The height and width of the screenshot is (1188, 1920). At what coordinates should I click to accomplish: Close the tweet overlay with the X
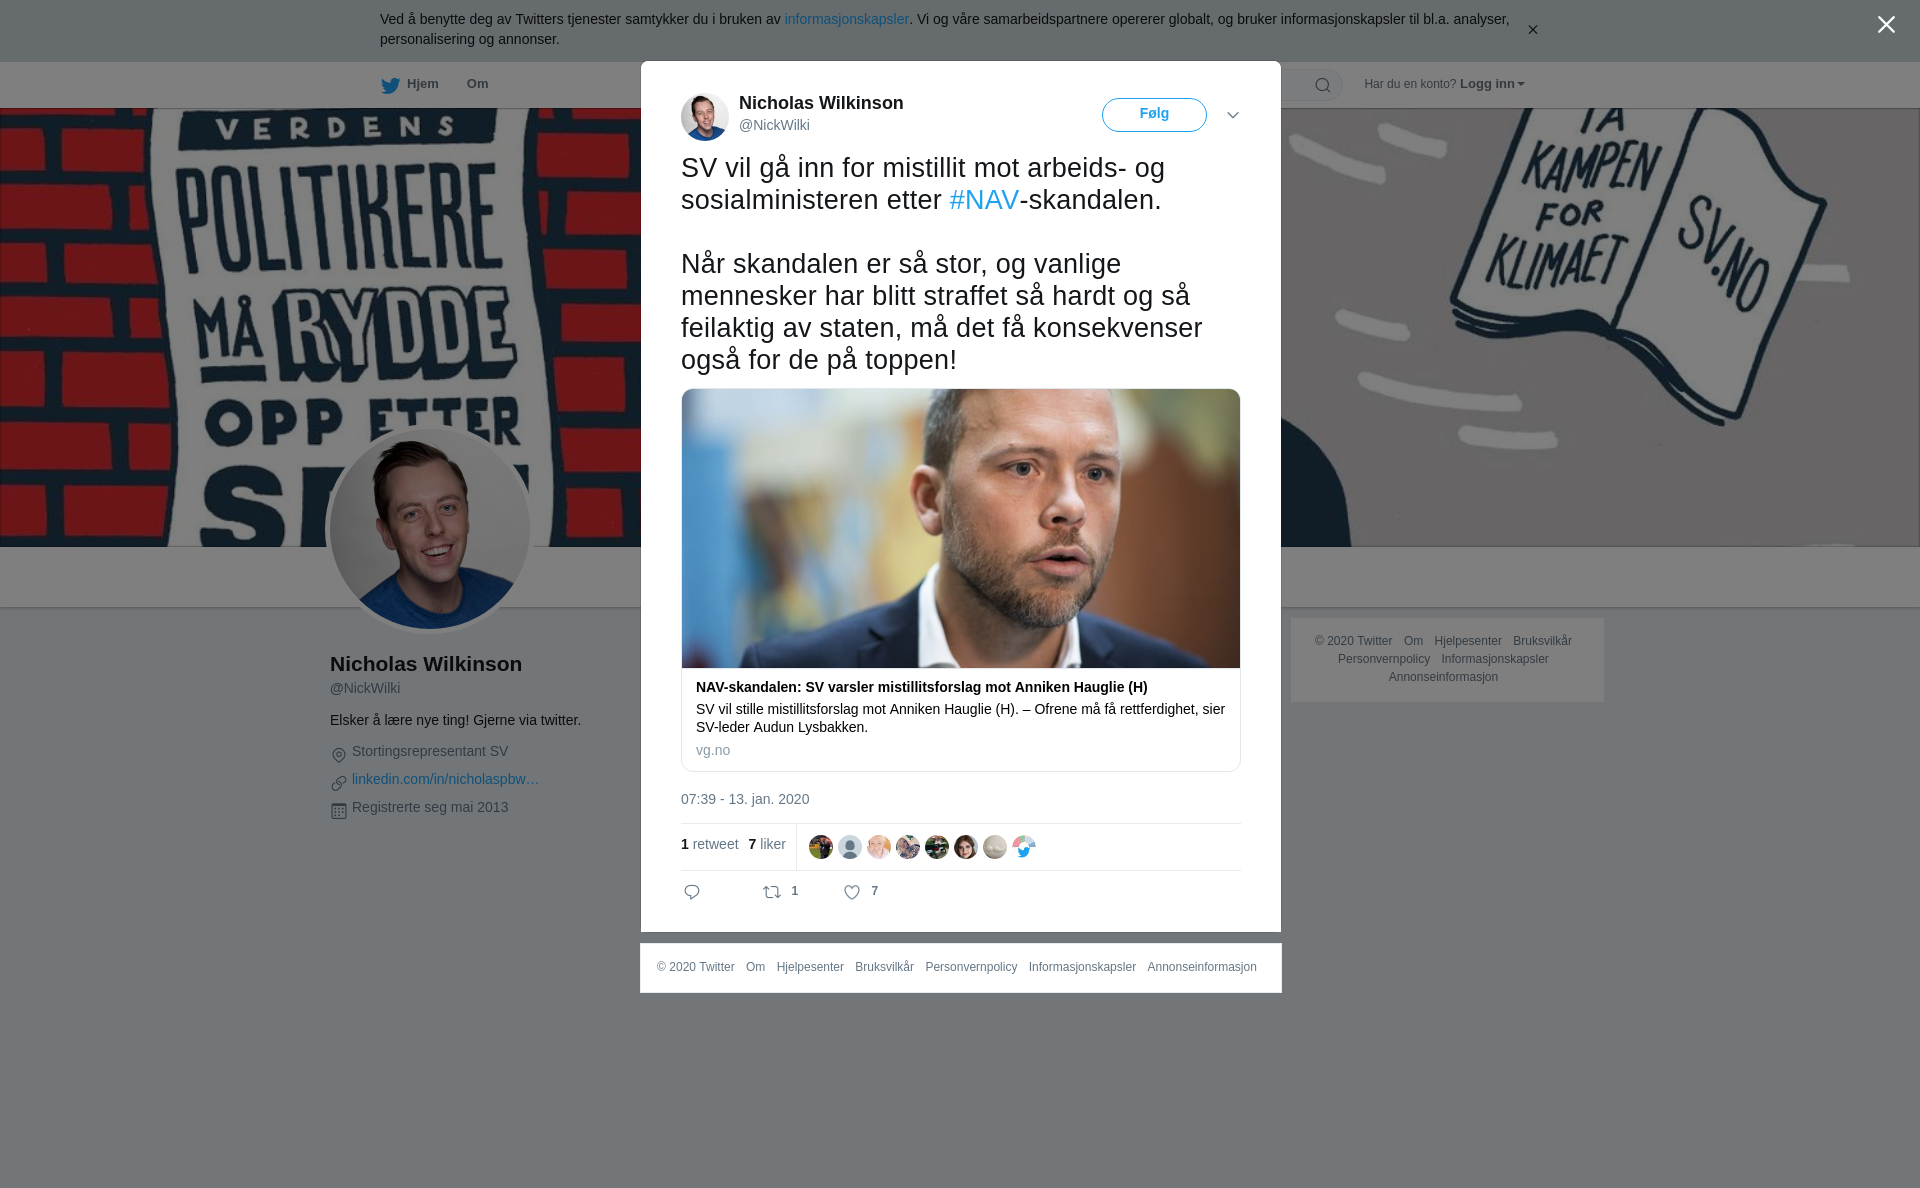click(x=1886, y=25)
